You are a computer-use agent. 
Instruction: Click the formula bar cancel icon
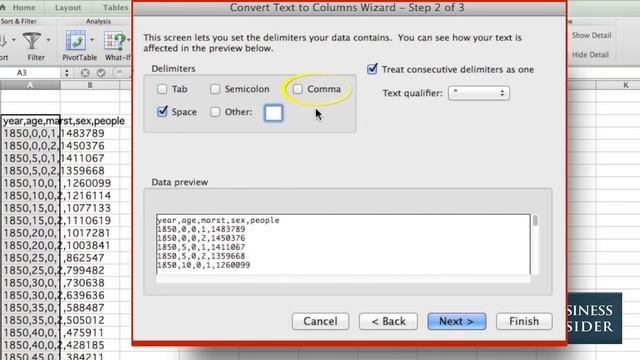pos(85,73)
